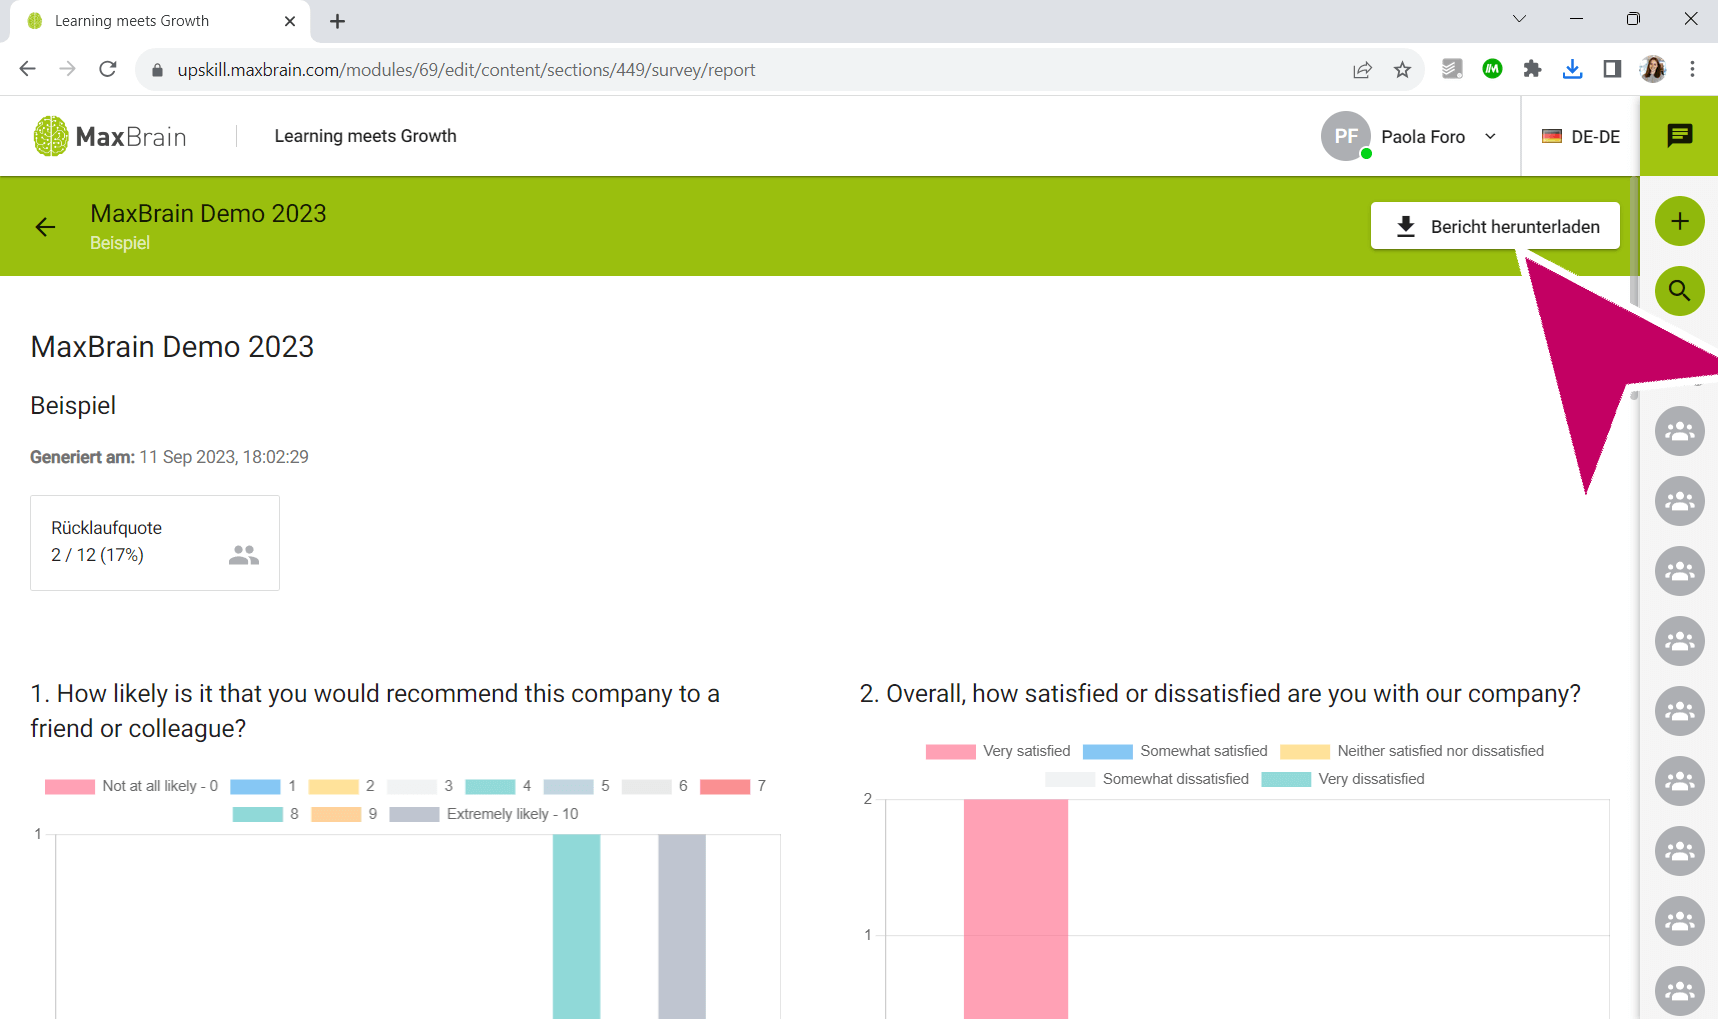The image size is (1718, 1019).
Task: Select the Learning meets Growth browser tab
Action: [160, 21]
